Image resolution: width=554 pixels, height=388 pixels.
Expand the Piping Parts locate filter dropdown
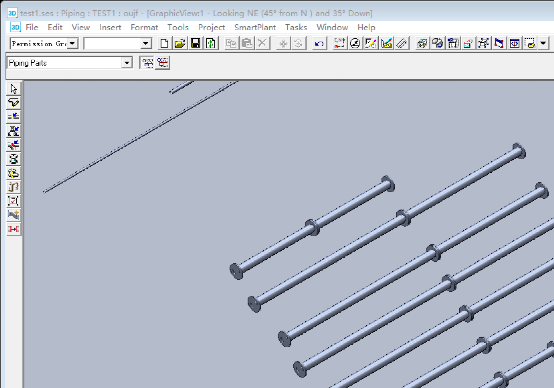click(x=126, y=63)
